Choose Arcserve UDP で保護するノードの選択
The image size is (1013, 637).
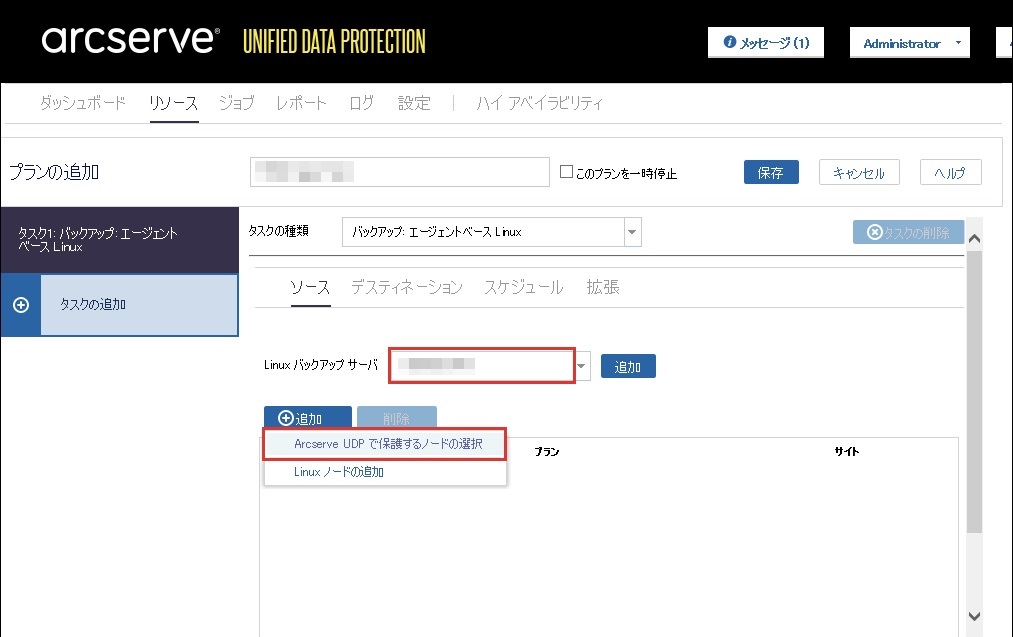384,444
